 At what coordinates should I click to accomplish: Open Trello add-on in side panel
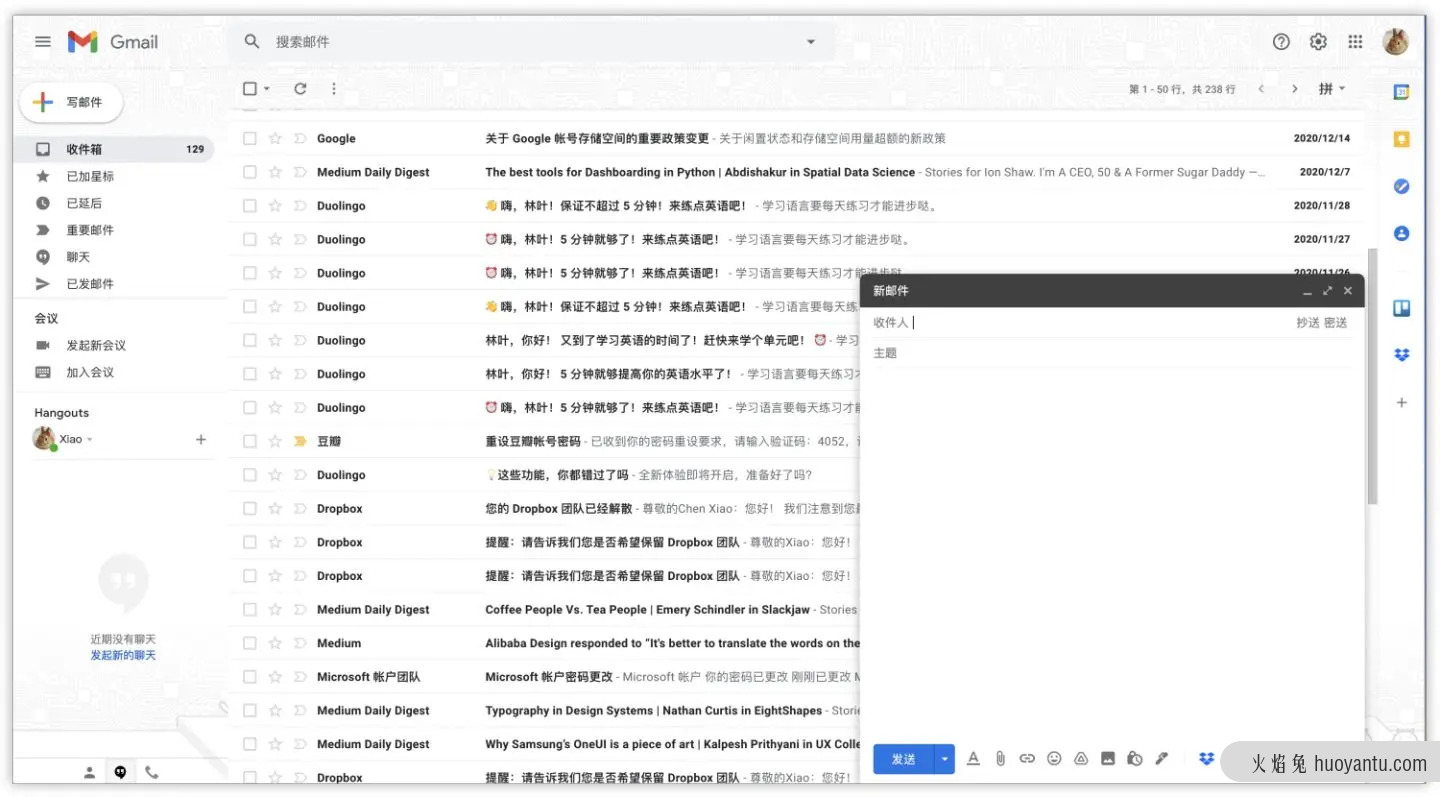pos(1402,308)
